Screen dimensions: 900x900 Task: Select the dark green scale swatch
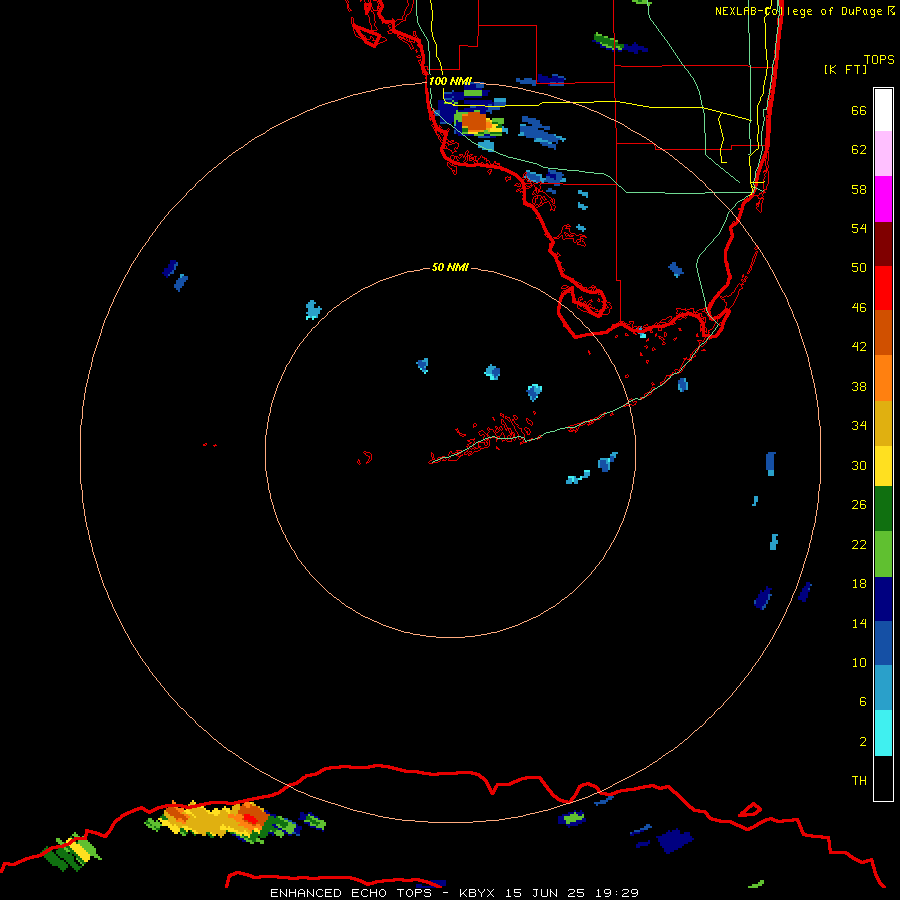[883, 509]
